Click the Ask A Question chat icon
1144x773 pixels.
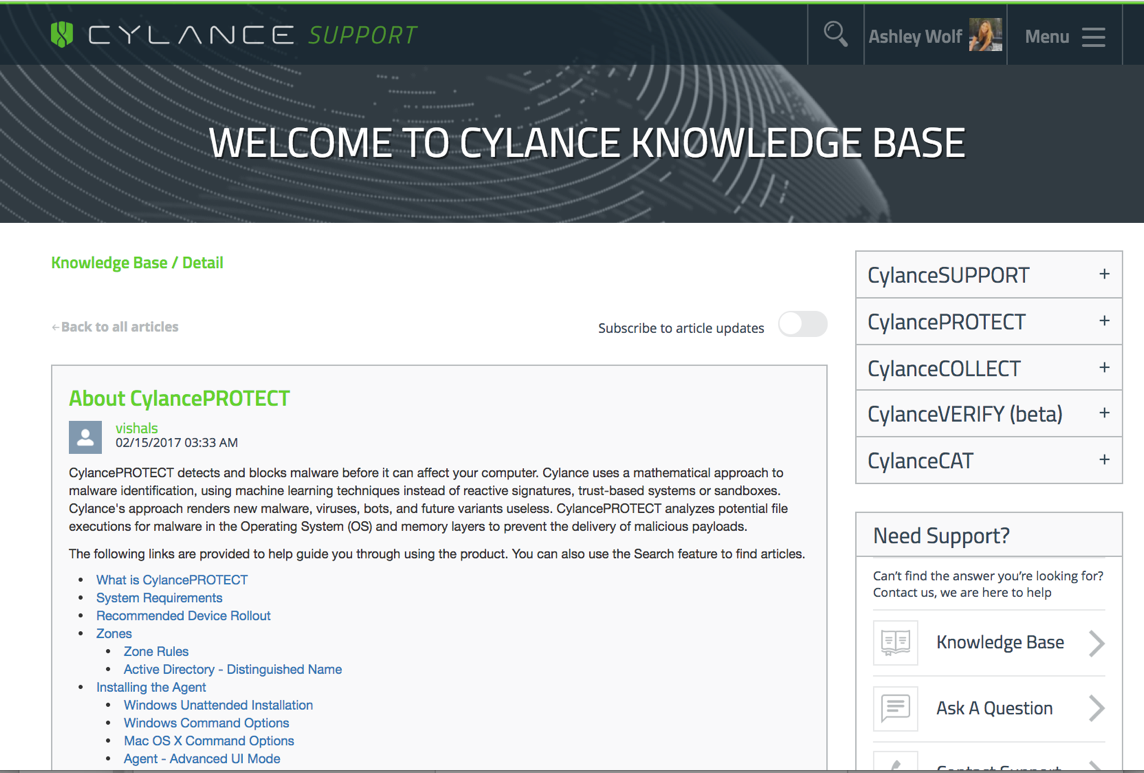[x=895, y=708]
